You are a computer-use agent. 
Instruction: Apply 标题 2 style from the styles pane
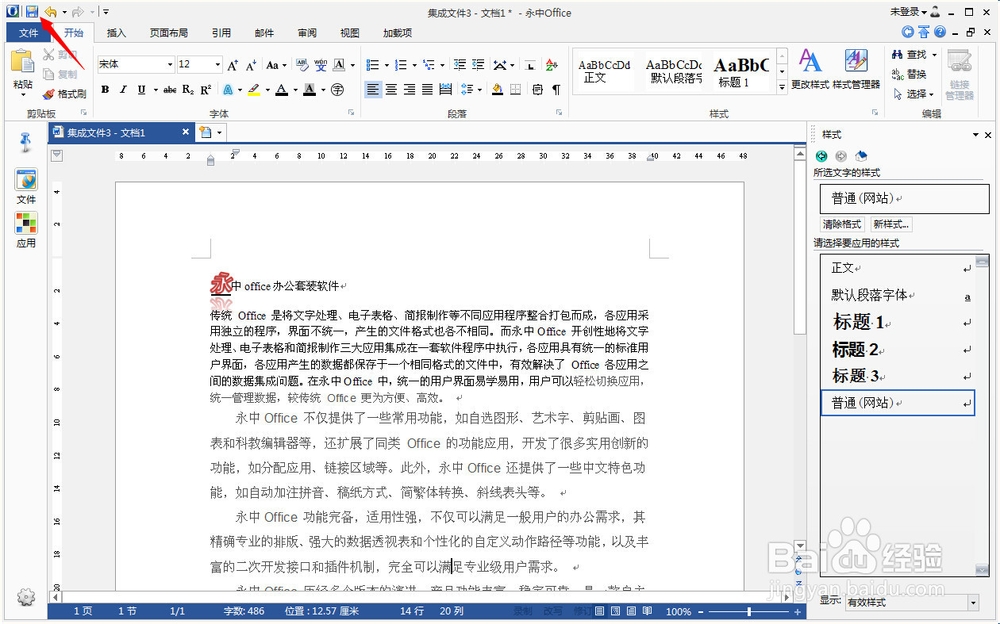(898, 349)
